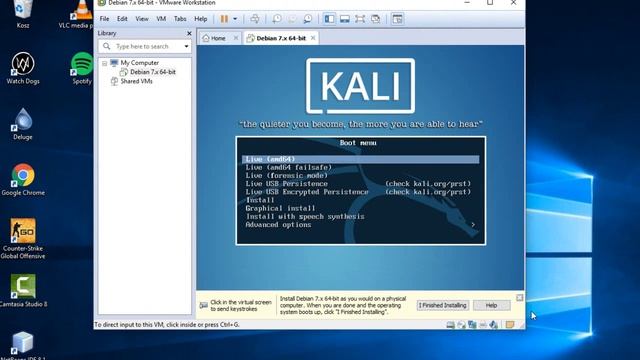Open the Deluge desktop shortcut

[x=23, y=124]
